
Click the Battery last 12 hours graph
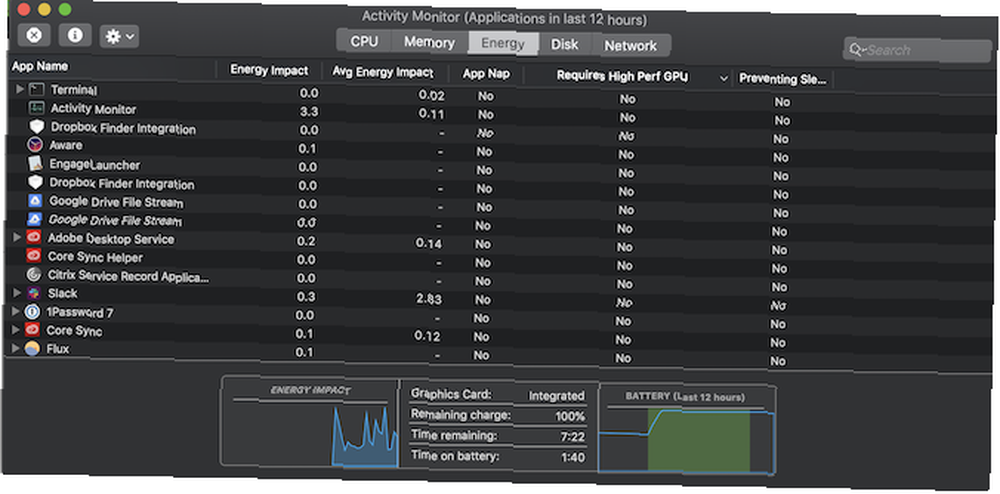tap(687, 430)
